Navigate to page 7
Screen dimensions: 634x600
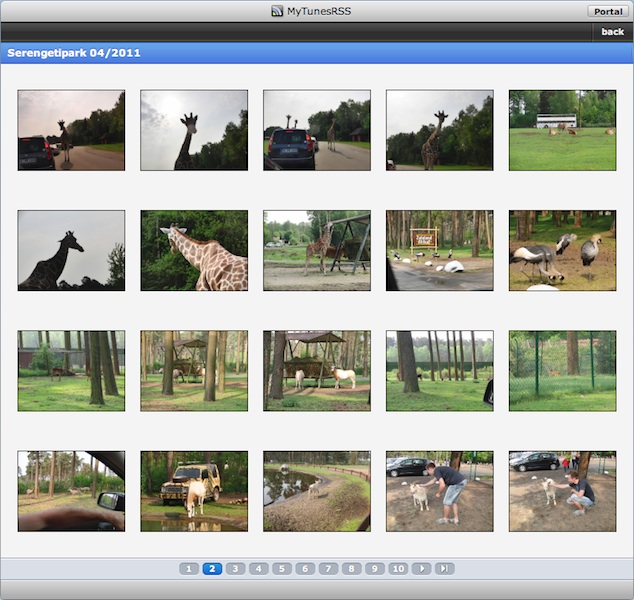coord(328,568)
